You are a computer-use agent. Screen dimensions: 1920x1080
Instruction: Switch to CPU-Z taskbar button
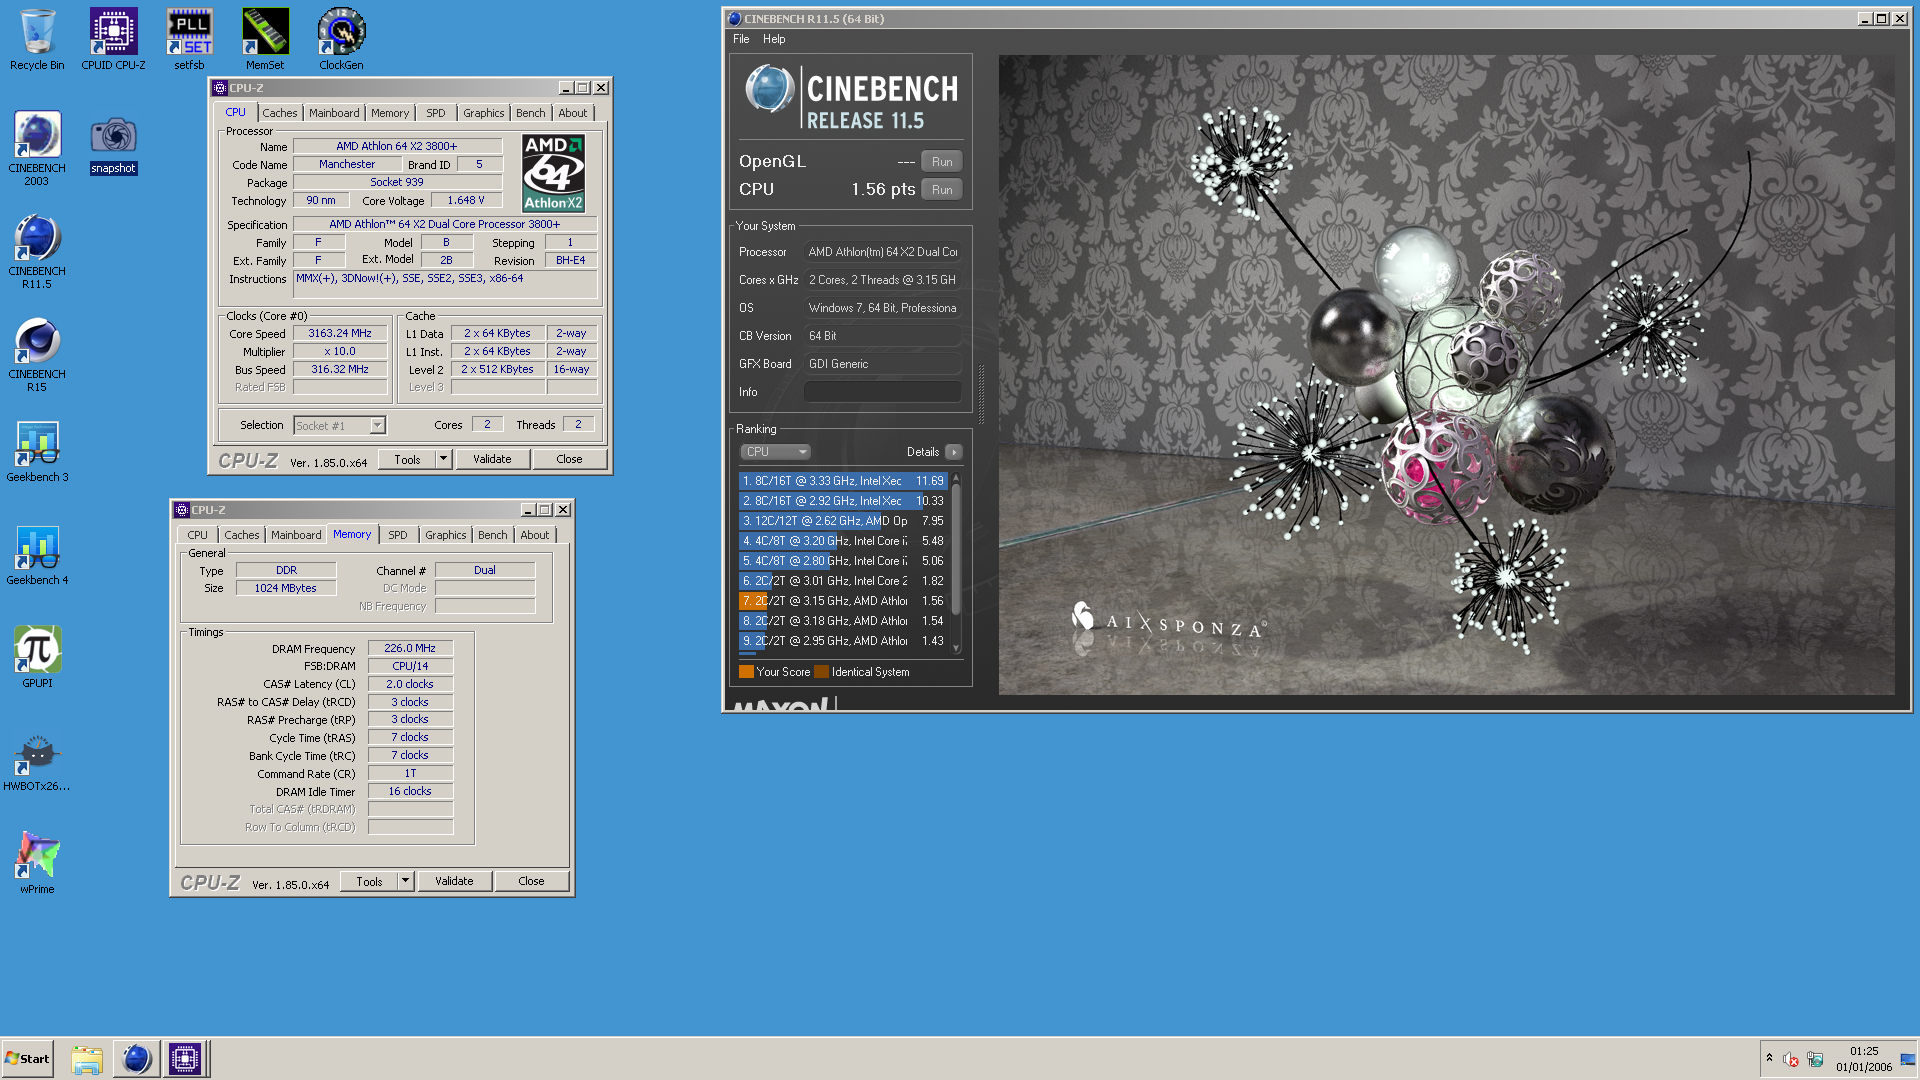185,1059
